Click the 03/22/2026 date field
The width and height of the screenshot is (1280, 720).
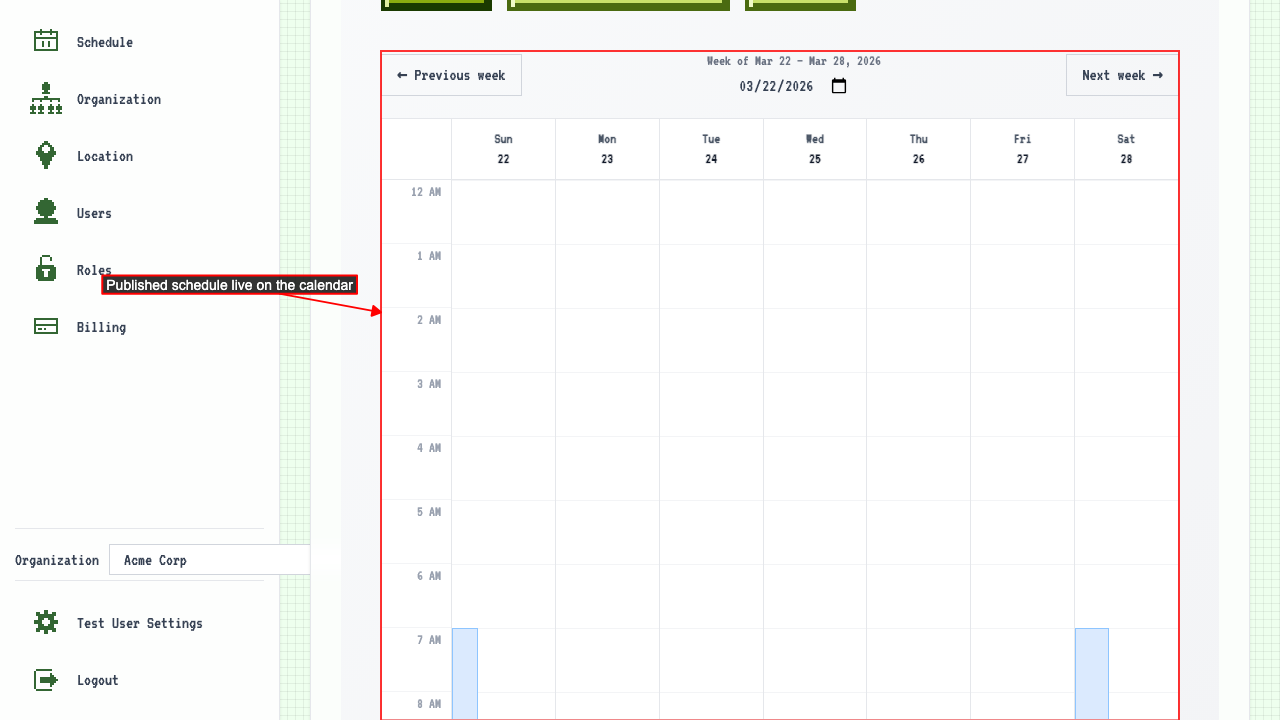tap(777, 86)
